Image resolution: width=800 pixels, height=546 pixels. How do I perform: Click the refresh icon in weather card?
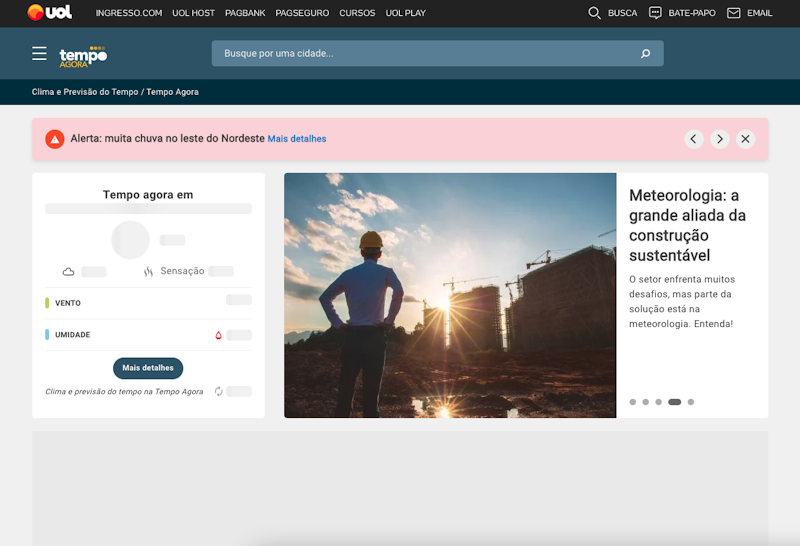218,391
